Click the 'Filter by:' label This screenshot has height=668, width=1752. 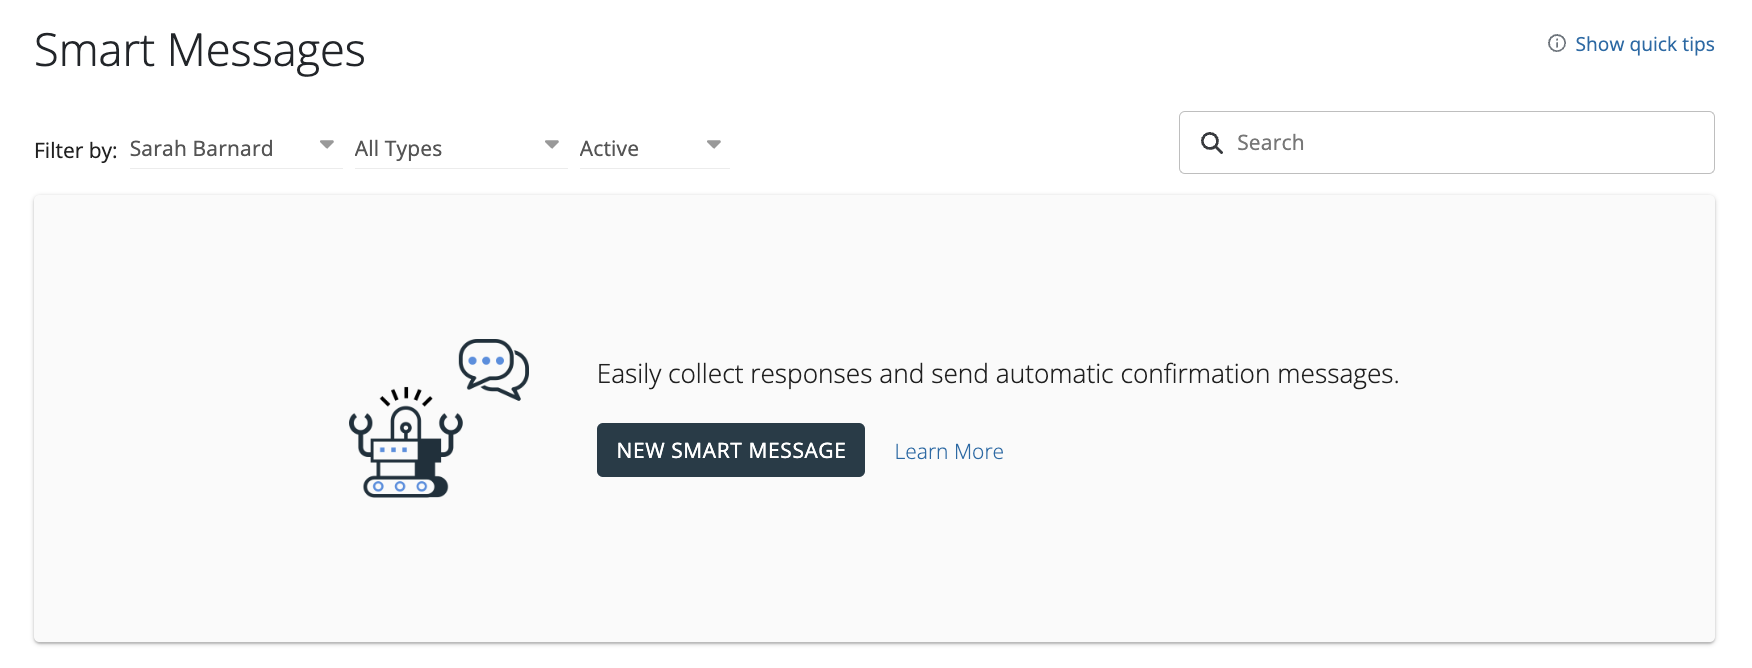75,151
